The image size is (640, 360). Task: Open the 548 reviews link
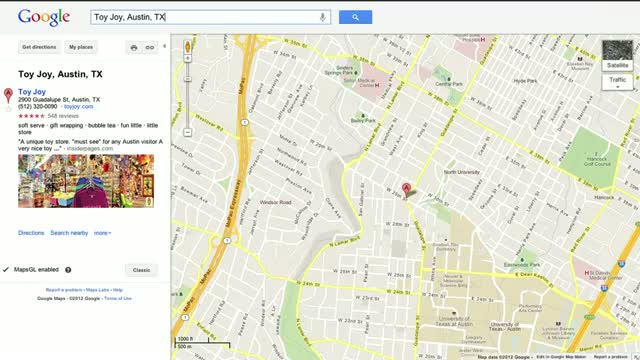63,116
